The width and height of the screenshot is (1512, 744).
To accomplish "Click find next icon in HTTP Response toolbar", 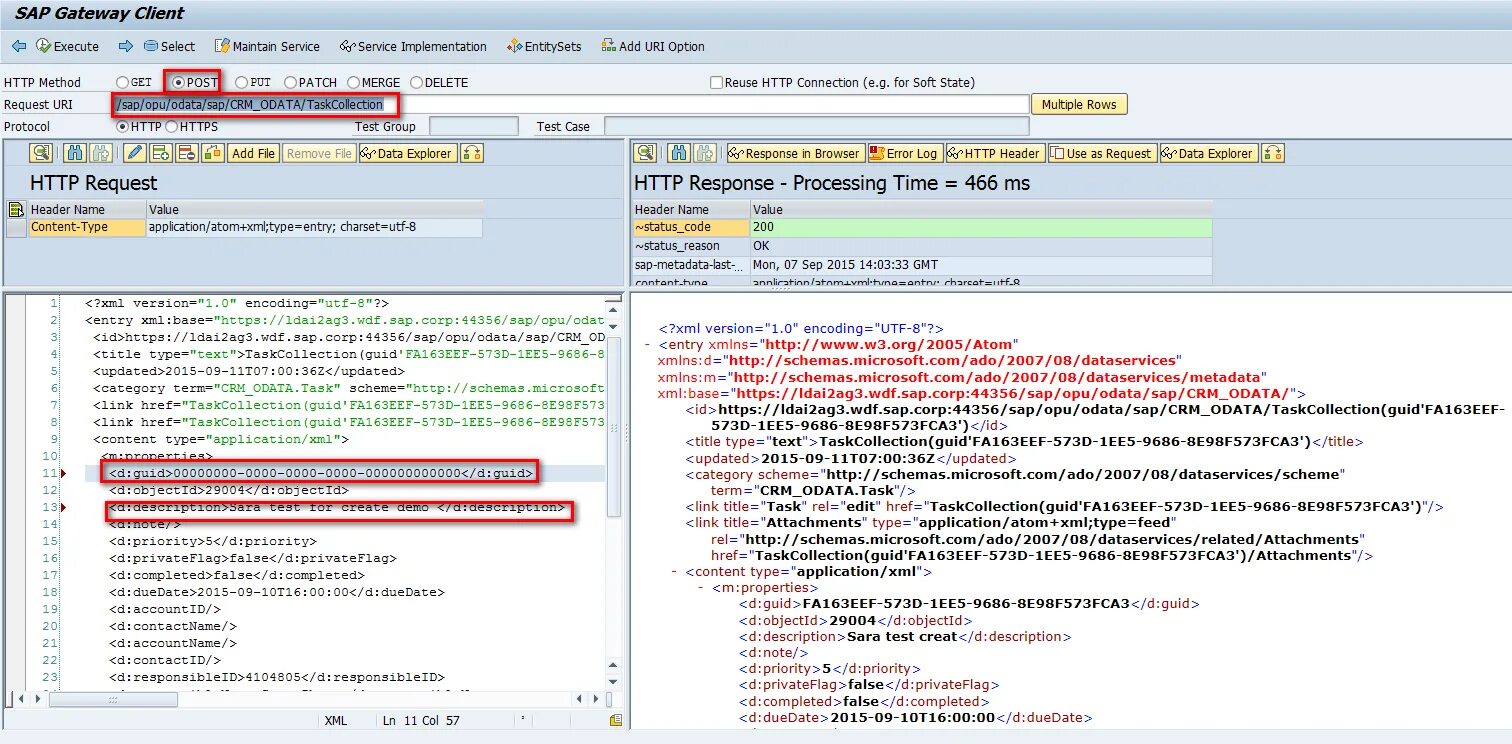I will tap(704, 153).
